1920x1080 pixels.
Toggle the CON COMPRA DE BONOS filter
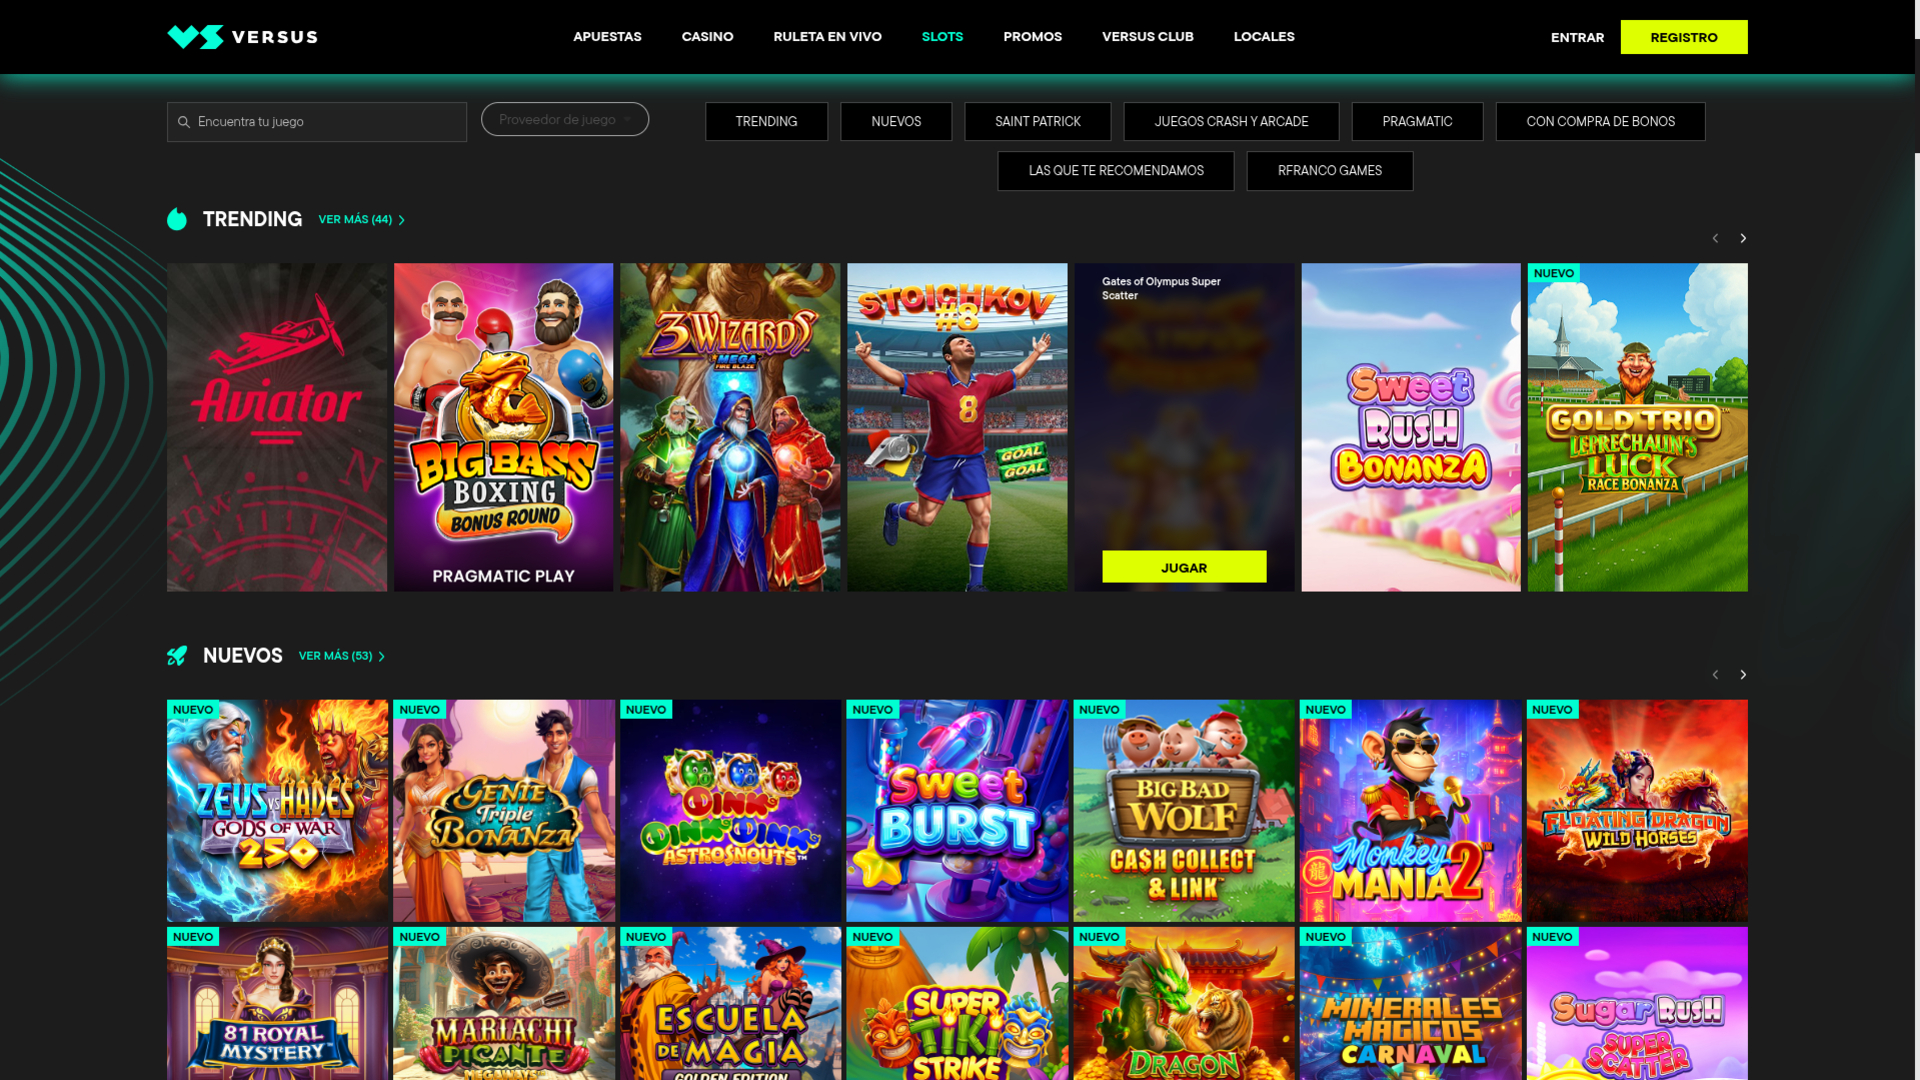coord(1600,121)
